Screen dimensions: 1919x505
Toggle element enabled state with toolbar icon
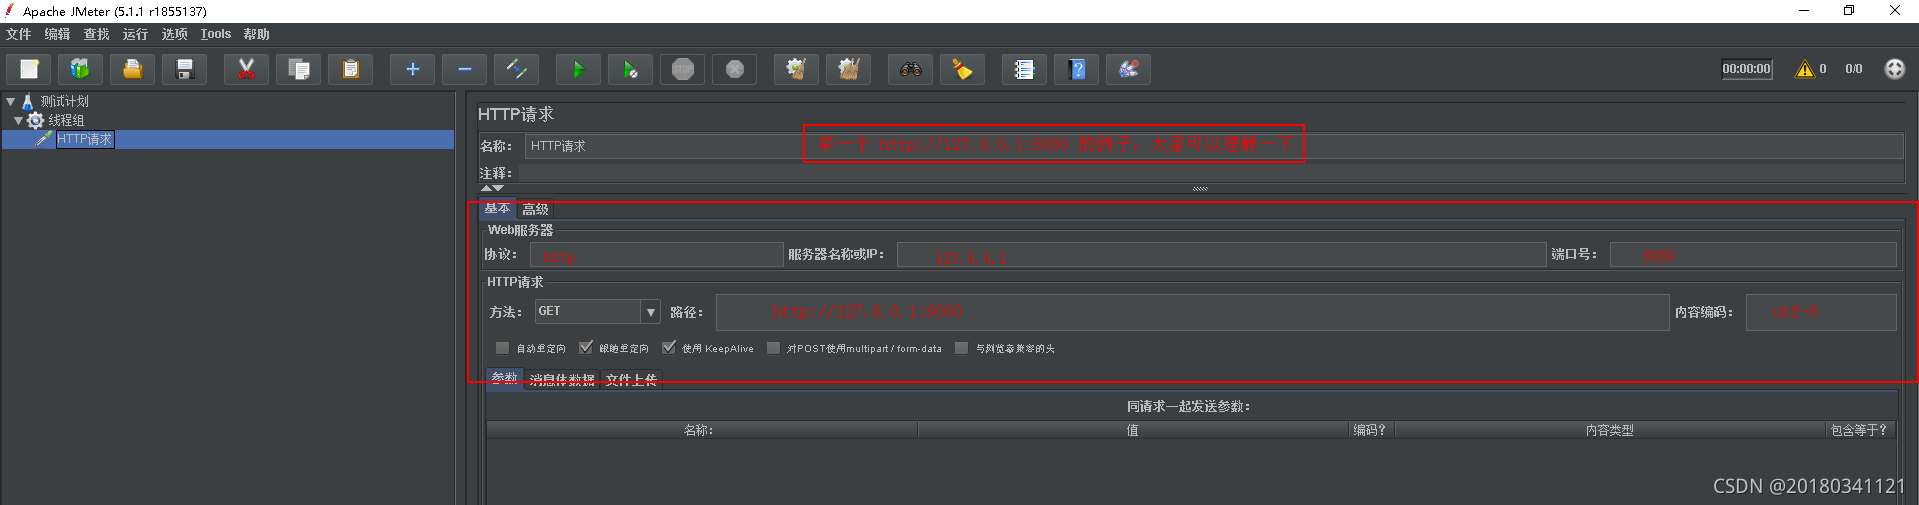click(516, 69)
